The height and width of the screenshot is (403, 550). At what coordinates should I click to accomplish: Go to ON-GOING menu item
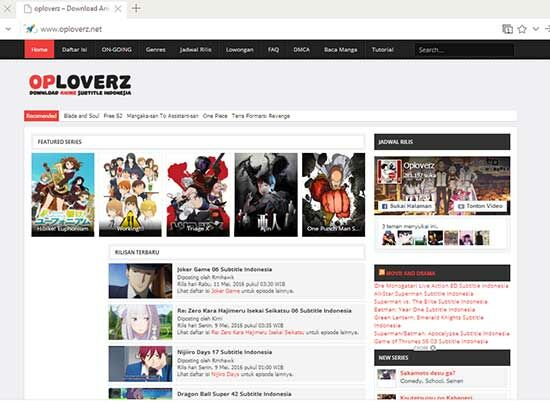116,49
